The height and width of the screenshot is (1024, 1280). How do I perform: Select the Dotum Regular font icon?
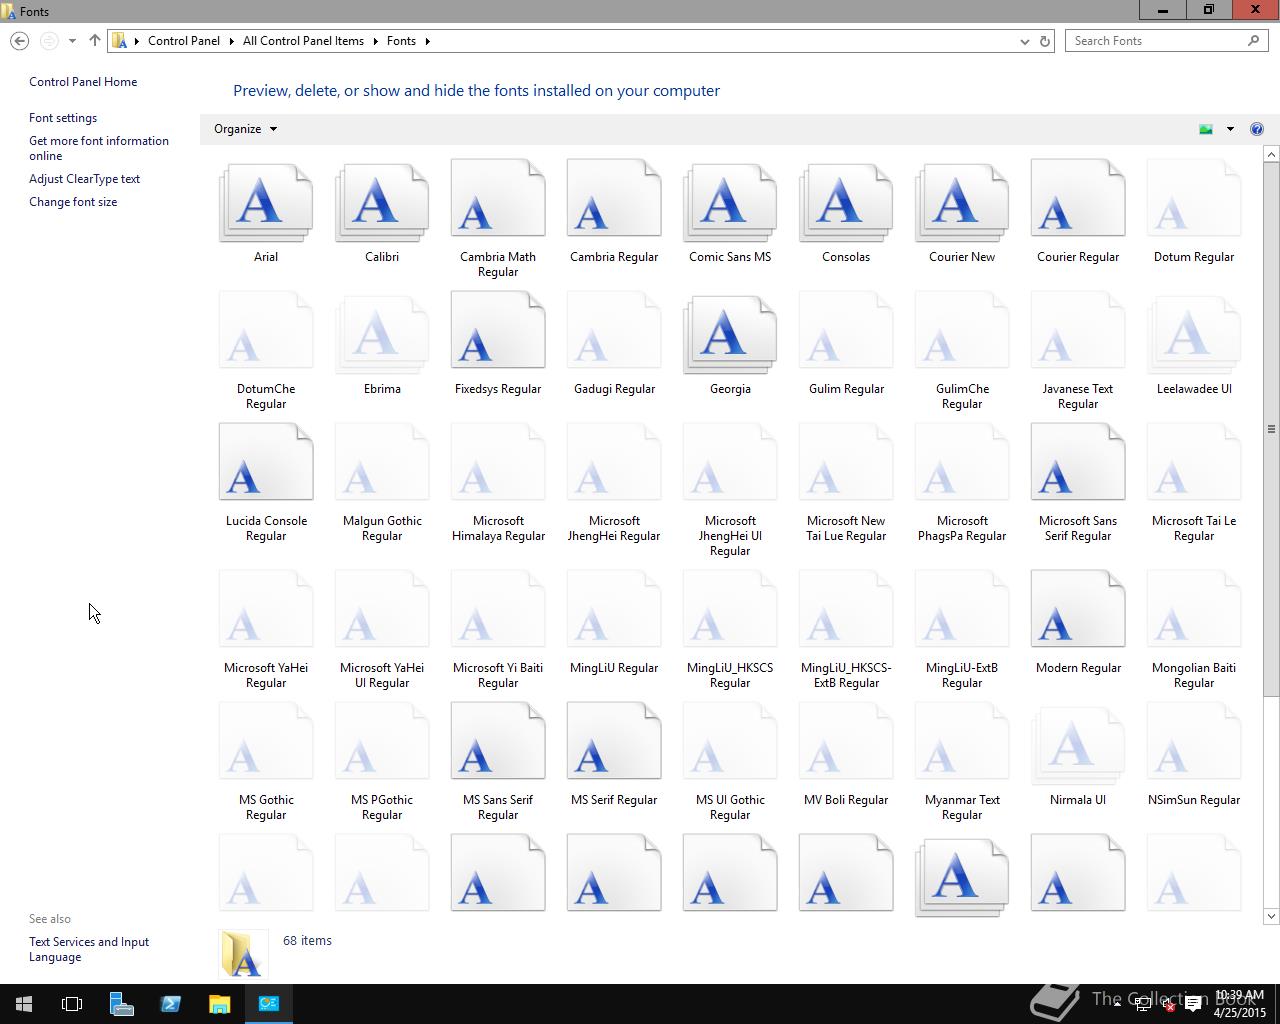[1194, 198]
